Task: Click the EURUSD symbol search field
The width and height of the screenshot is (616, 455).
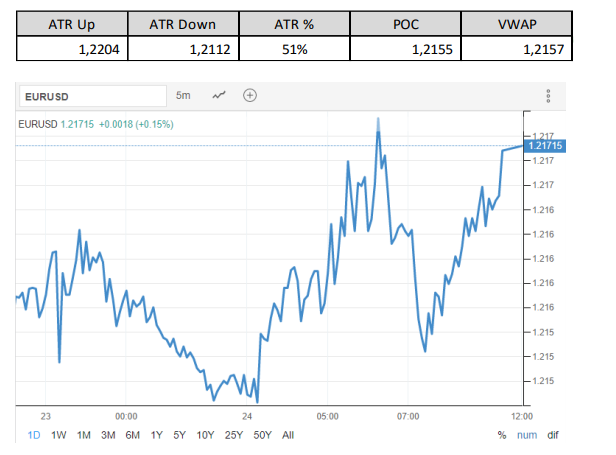Action: pos(92,96)
